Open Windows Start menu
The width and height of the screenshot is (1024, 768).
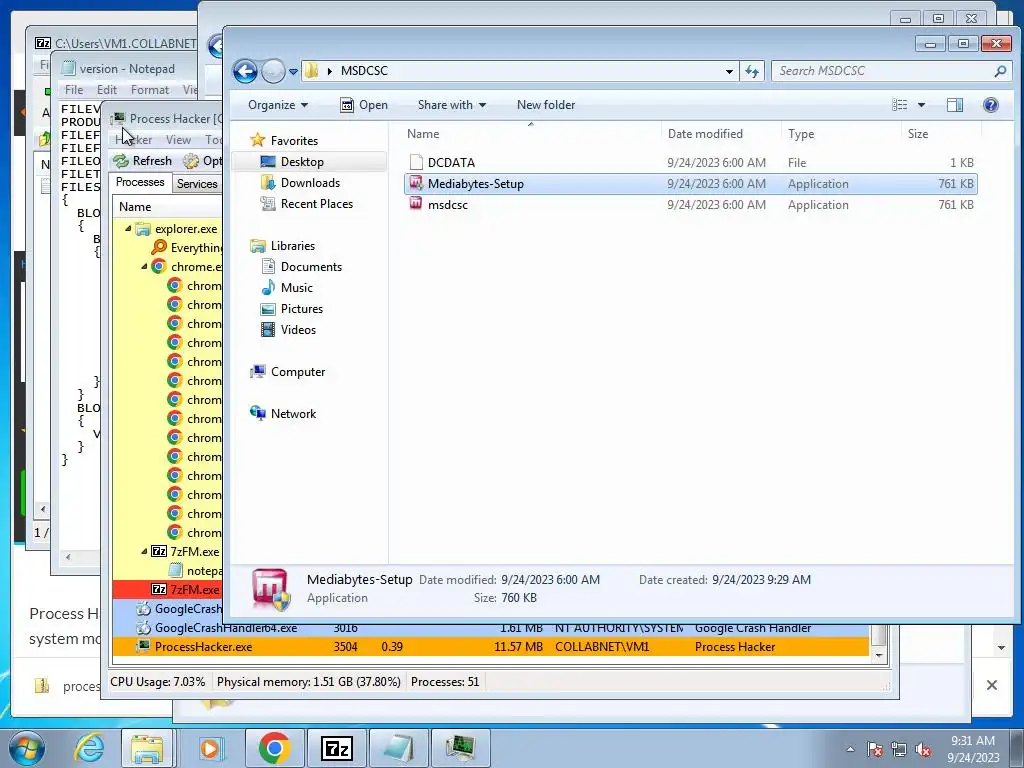(26, 748)
